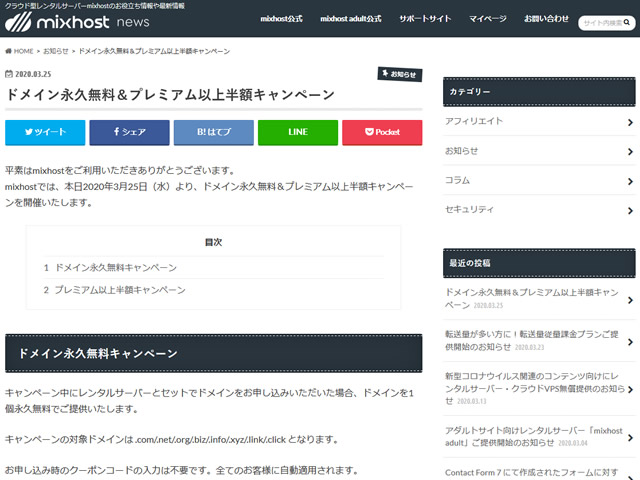Open the アフィリエイト category
This screenshot has height=480, width=640.
pyautogui.click(x=474, y=121)
